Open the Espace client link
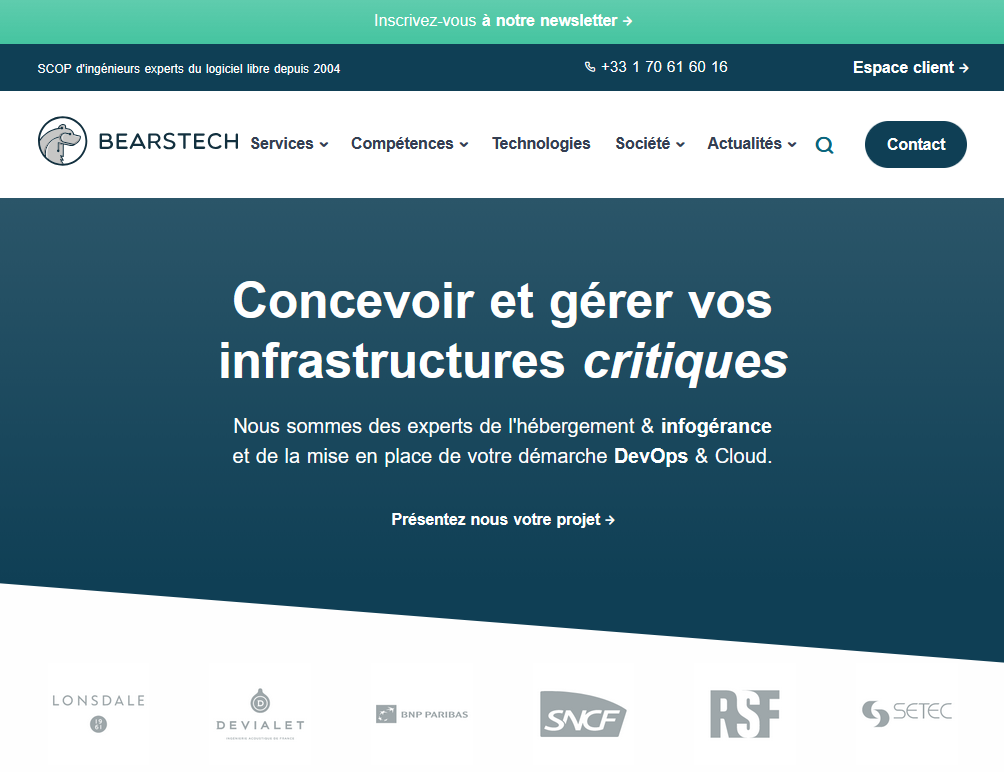Image resolution: width=1004 pixels, height=772 pixels. pos(910,68)
